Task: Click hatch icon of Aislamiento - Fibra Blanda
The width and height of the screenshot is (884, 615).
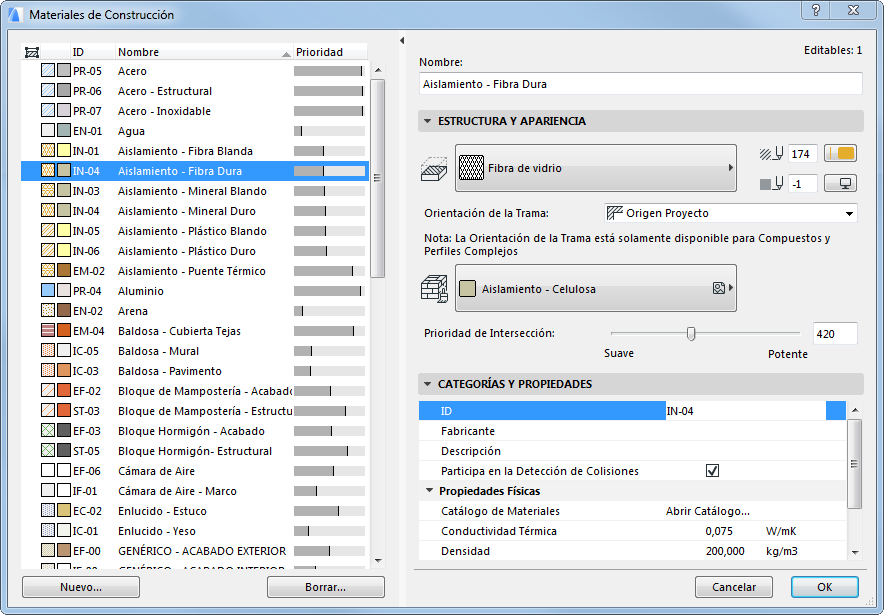Action: (x=48, y=151)
